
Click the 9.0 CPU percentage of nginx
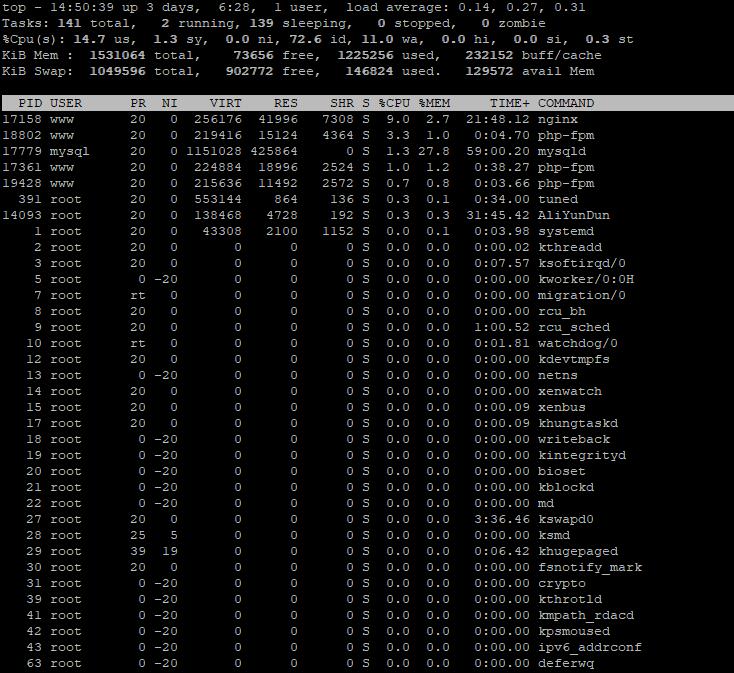[398, 119]
